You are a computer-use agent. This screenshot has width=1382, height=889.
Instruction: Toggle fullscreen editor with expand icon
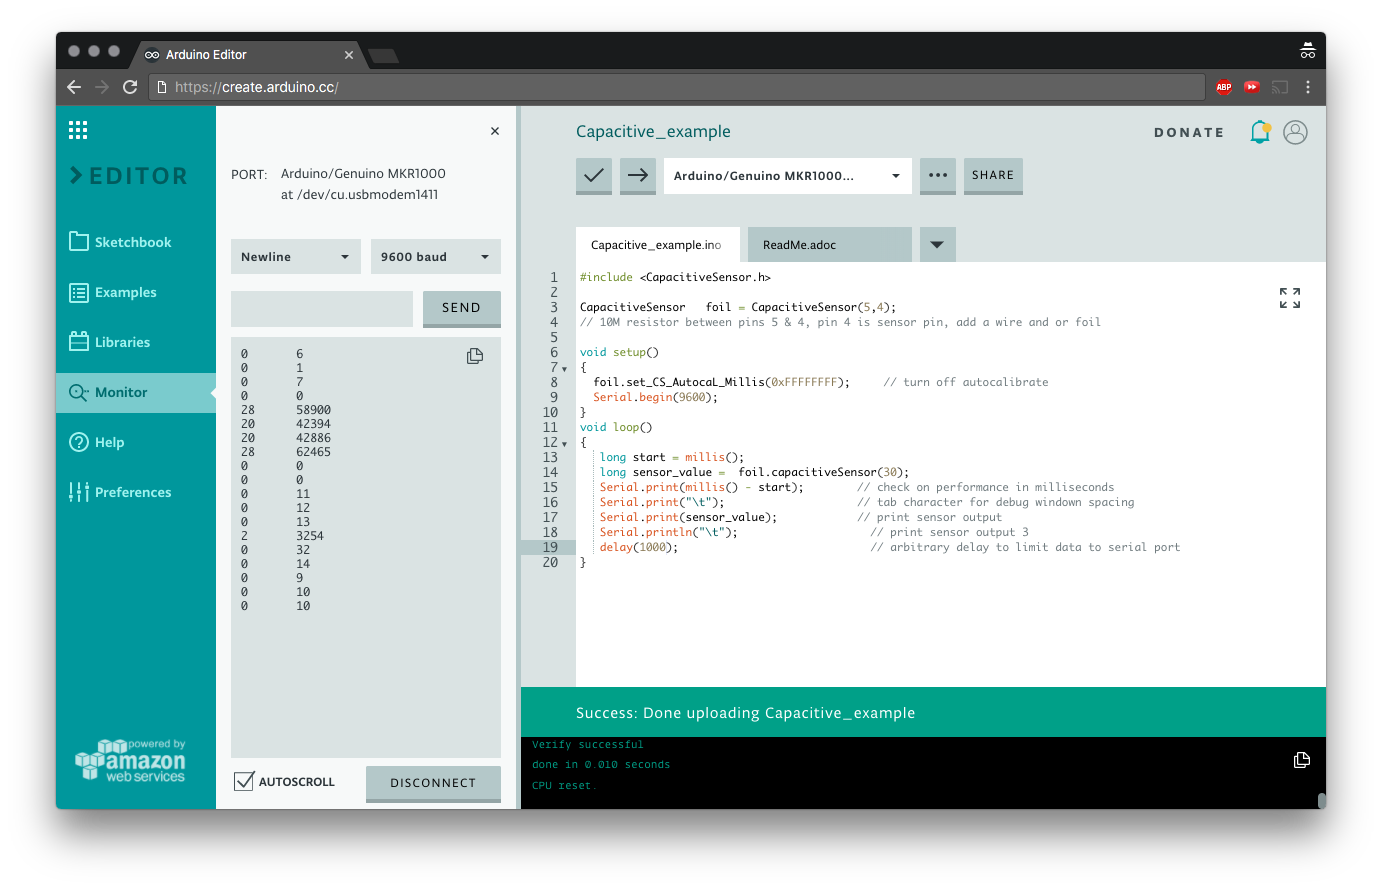(1290, 298)
